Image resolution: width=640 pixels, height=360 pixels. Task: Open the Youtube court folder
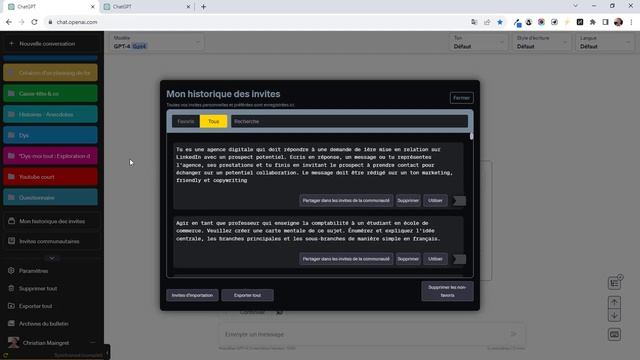[x=50, y=177]
